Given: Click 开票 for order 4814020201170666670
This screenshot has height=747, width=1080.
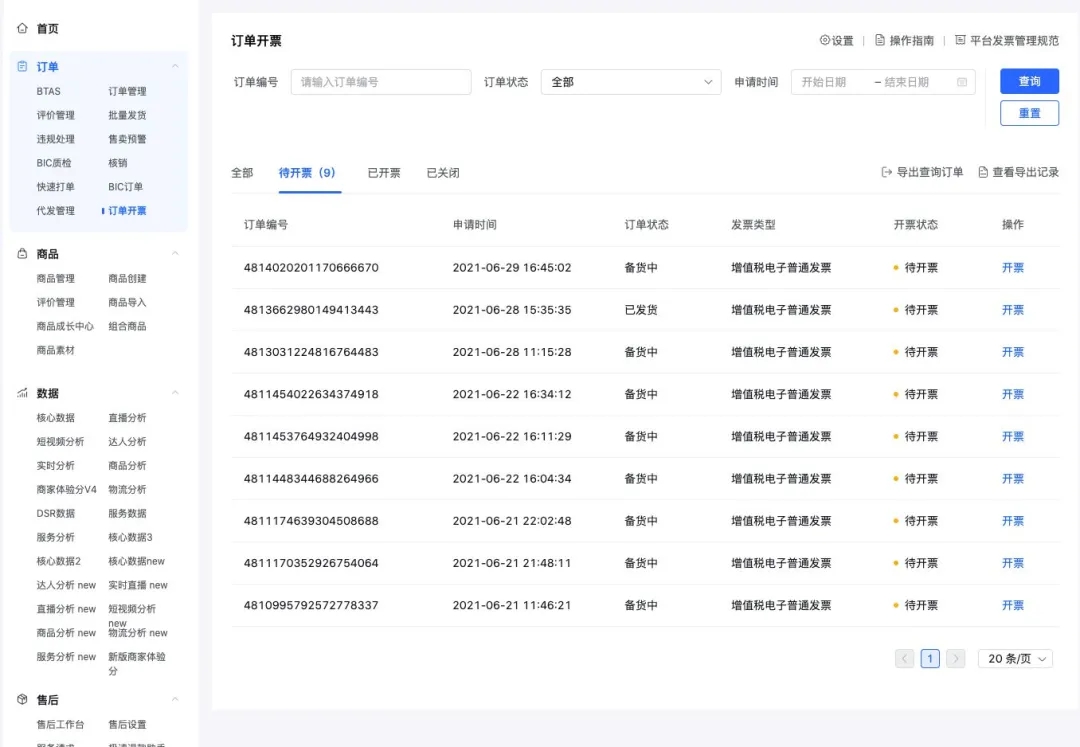Looking at the screenshot, I should (x=1012, y=268).
